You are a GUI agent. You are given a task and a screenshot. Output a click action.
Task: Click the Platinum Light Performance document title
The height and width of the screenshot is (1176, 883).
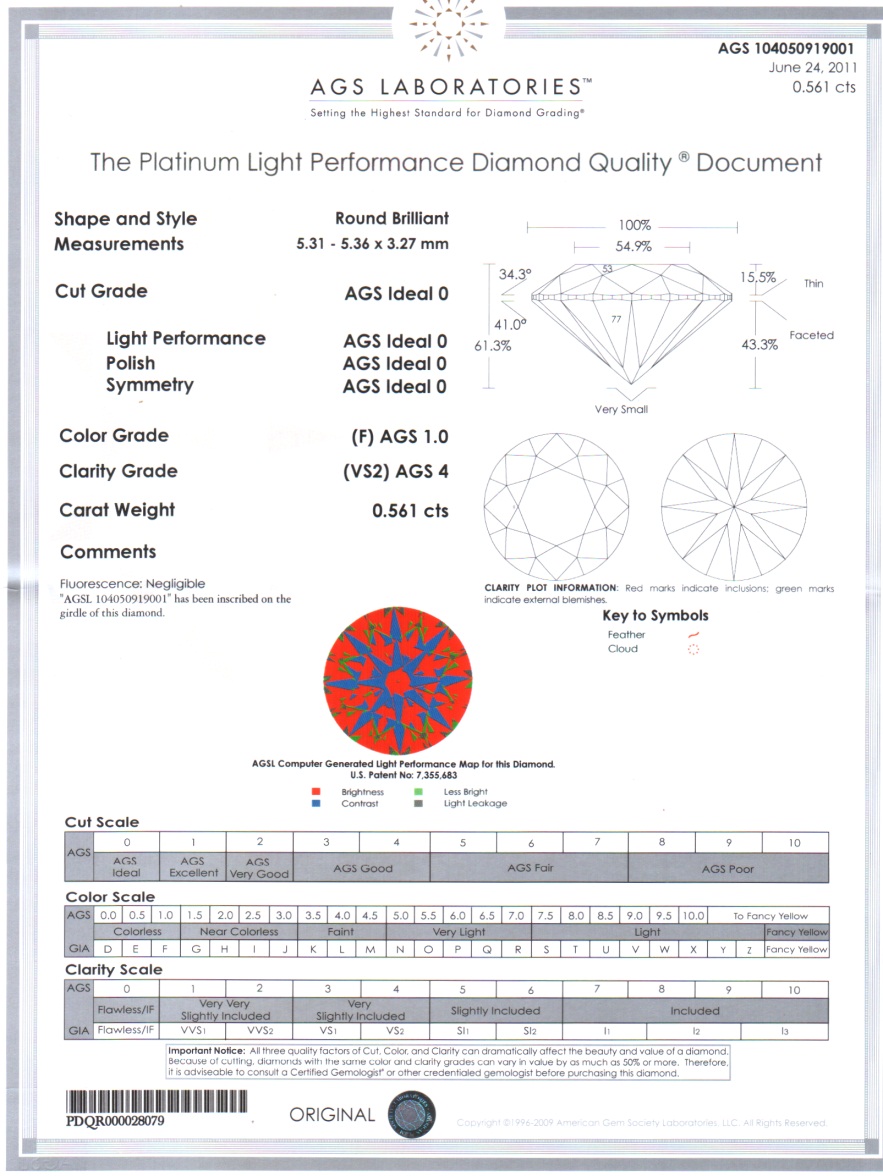pyautogui.click(x=456, y=163)
